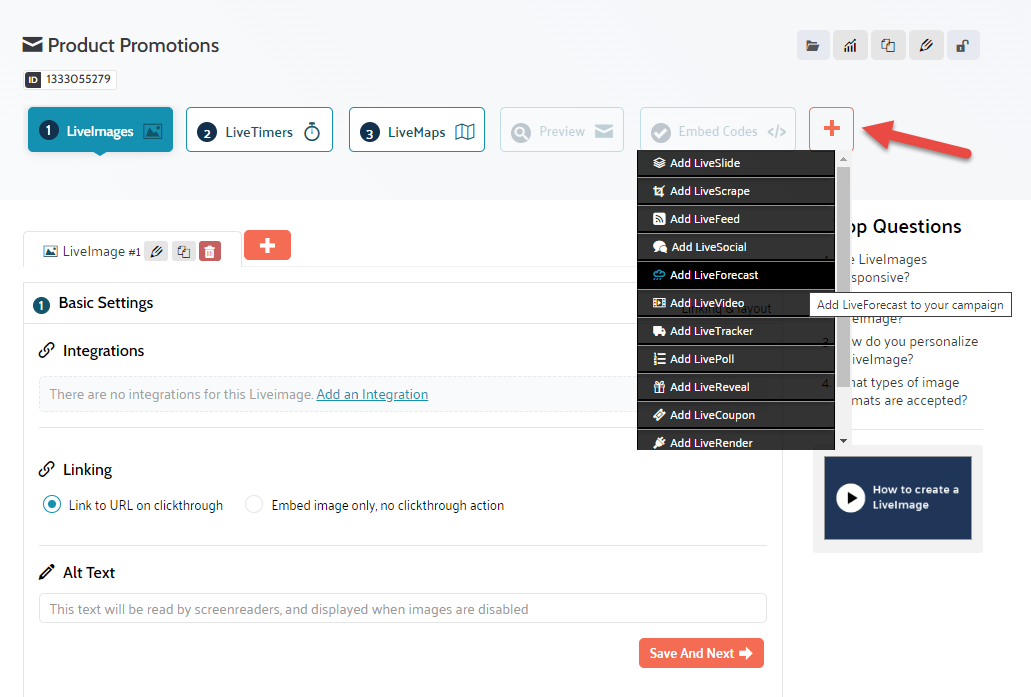
Task: Select Link to URL on clickthrough
Action: coord(53,505)
